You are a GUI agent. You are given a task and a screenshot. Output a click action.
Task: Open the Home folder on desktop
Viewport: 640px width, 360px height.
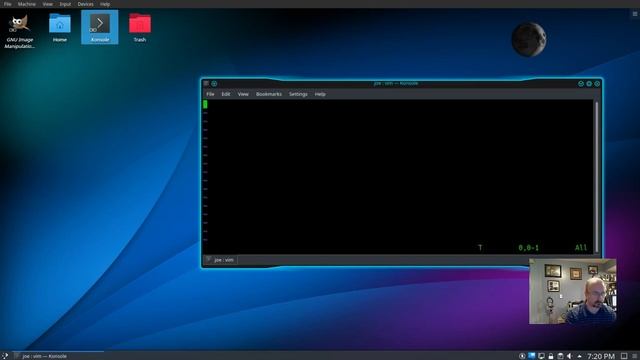60,27
